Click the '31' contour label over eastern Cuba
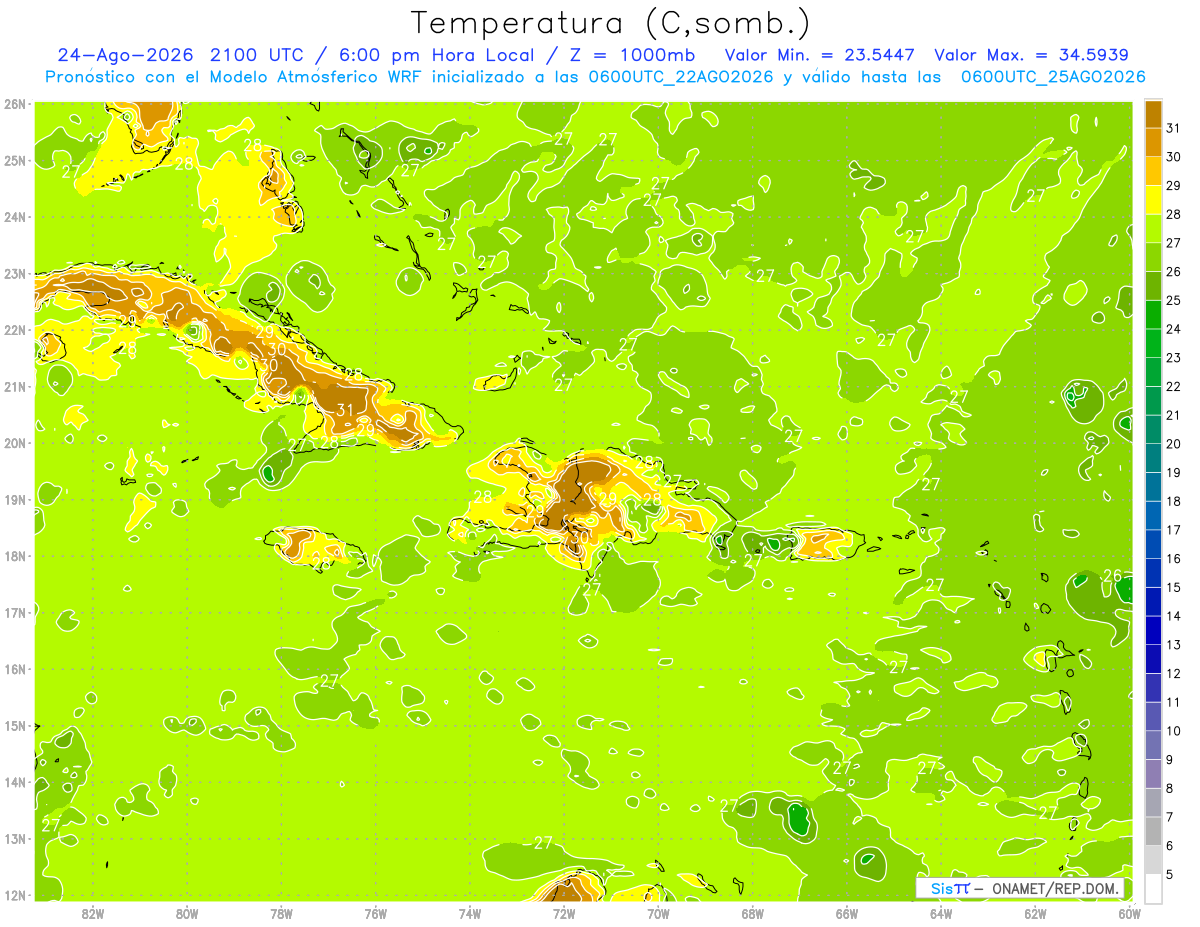The width and height of the screenshot is (1200, 927). tap(346, 410)
